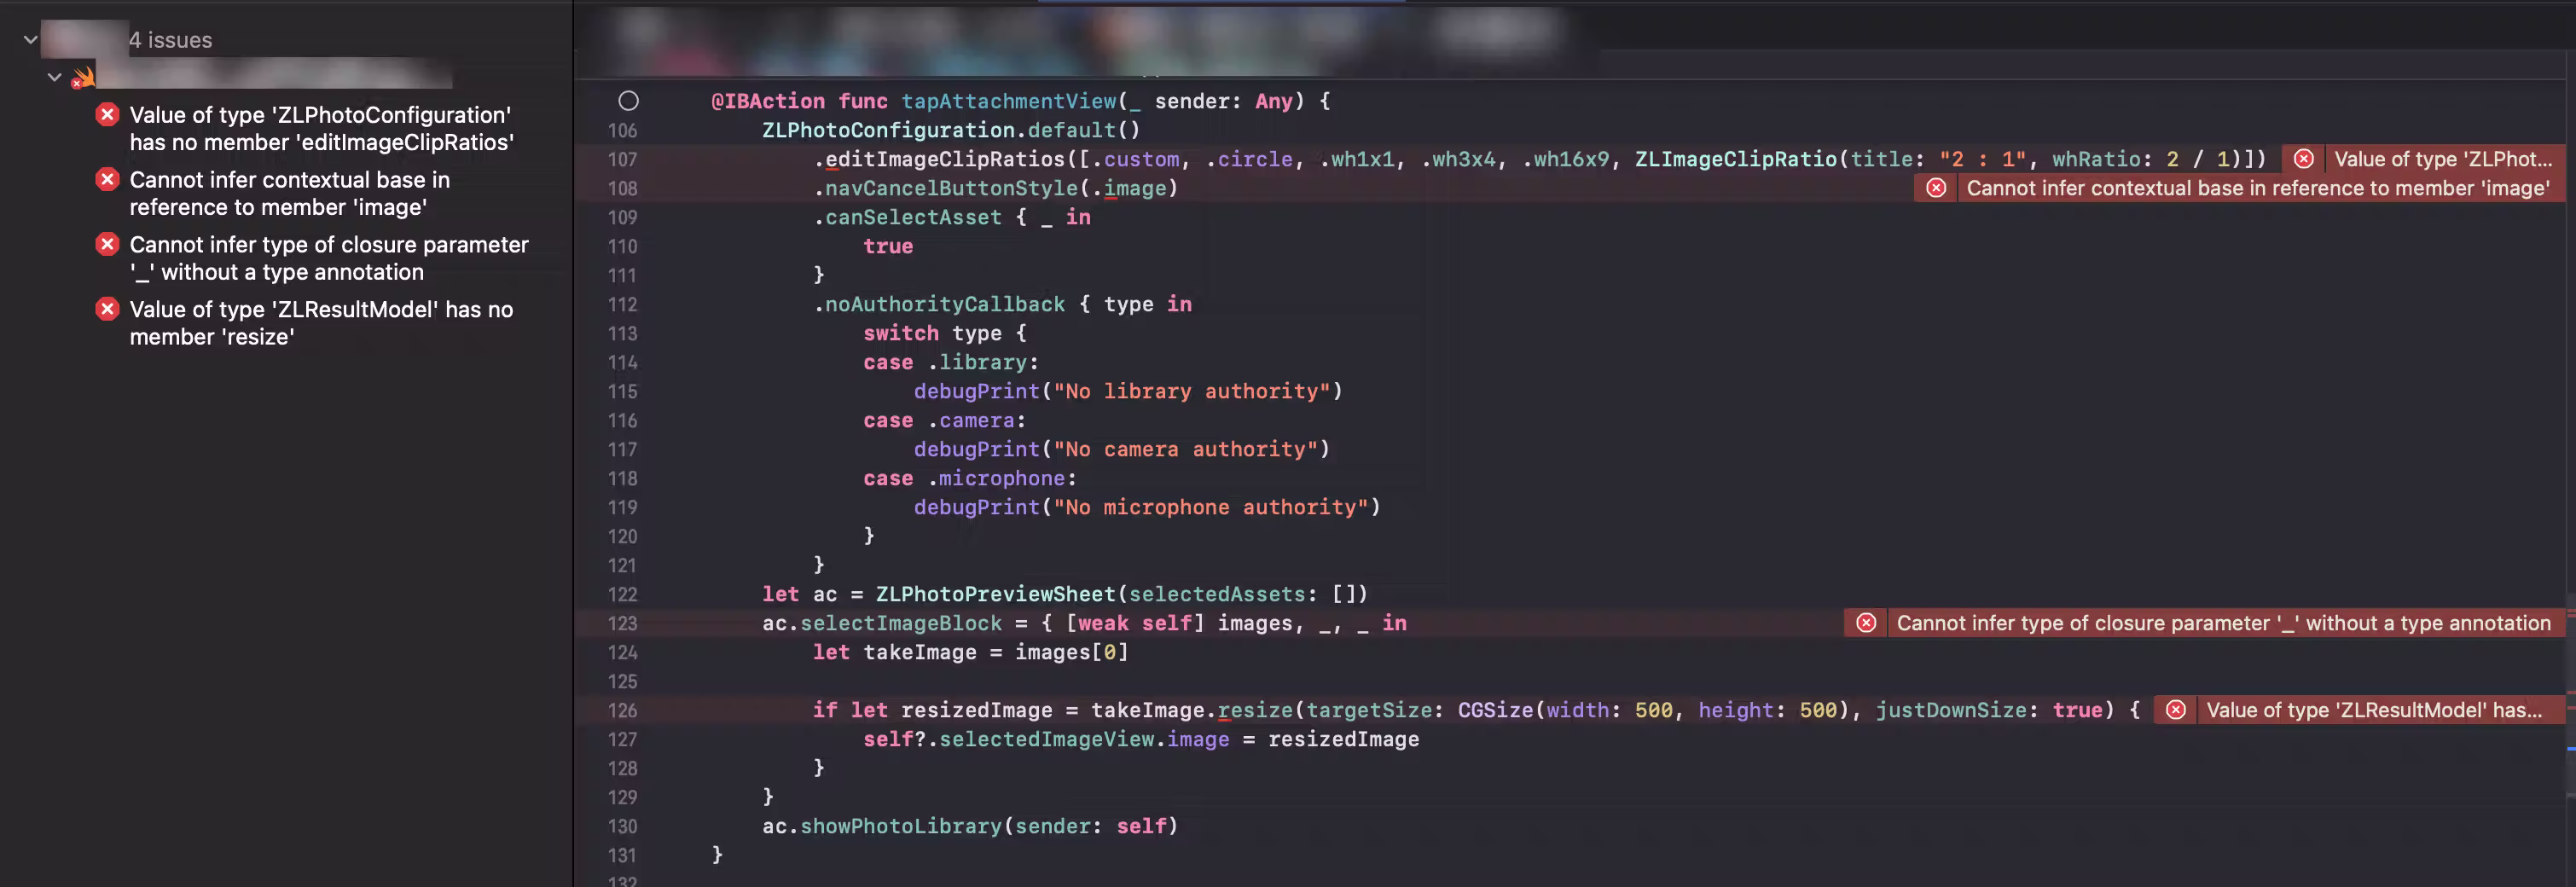Open inline message 'Cannot infer contextual base in reference'
Viewport: 2576px width, 887px height.
pyautogui.click(x=2257, y=188)
